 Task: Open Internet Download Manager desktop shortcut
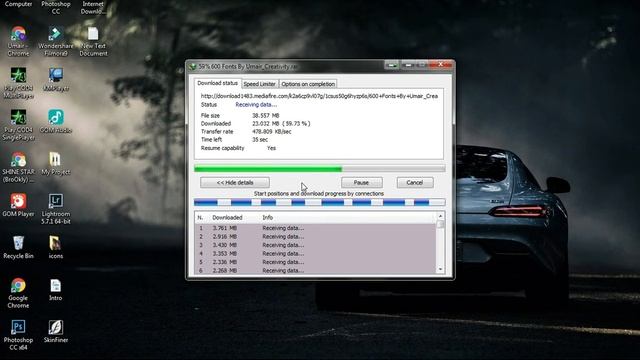(93, 7)
